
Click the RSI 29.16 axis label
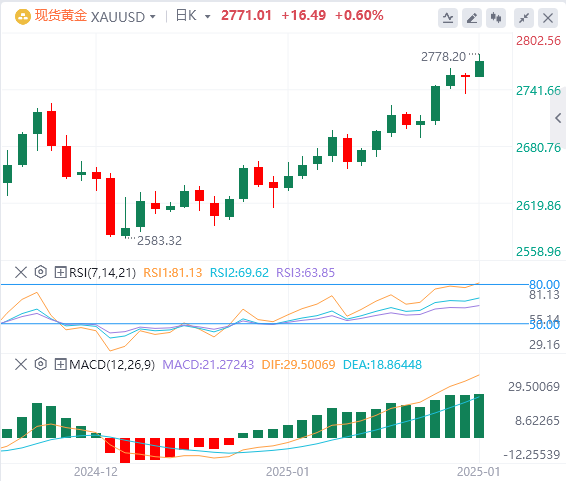544,345
